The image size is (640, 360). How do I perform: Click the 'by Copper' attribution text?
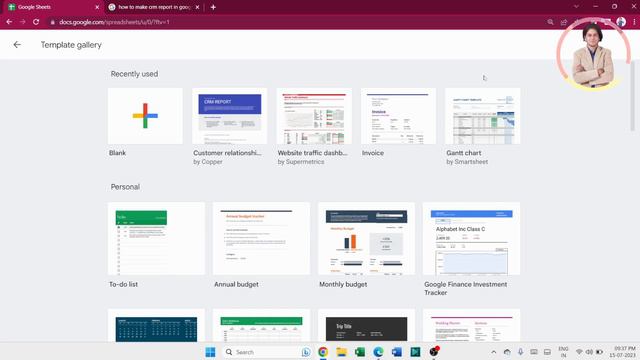[x=208, y=162]
